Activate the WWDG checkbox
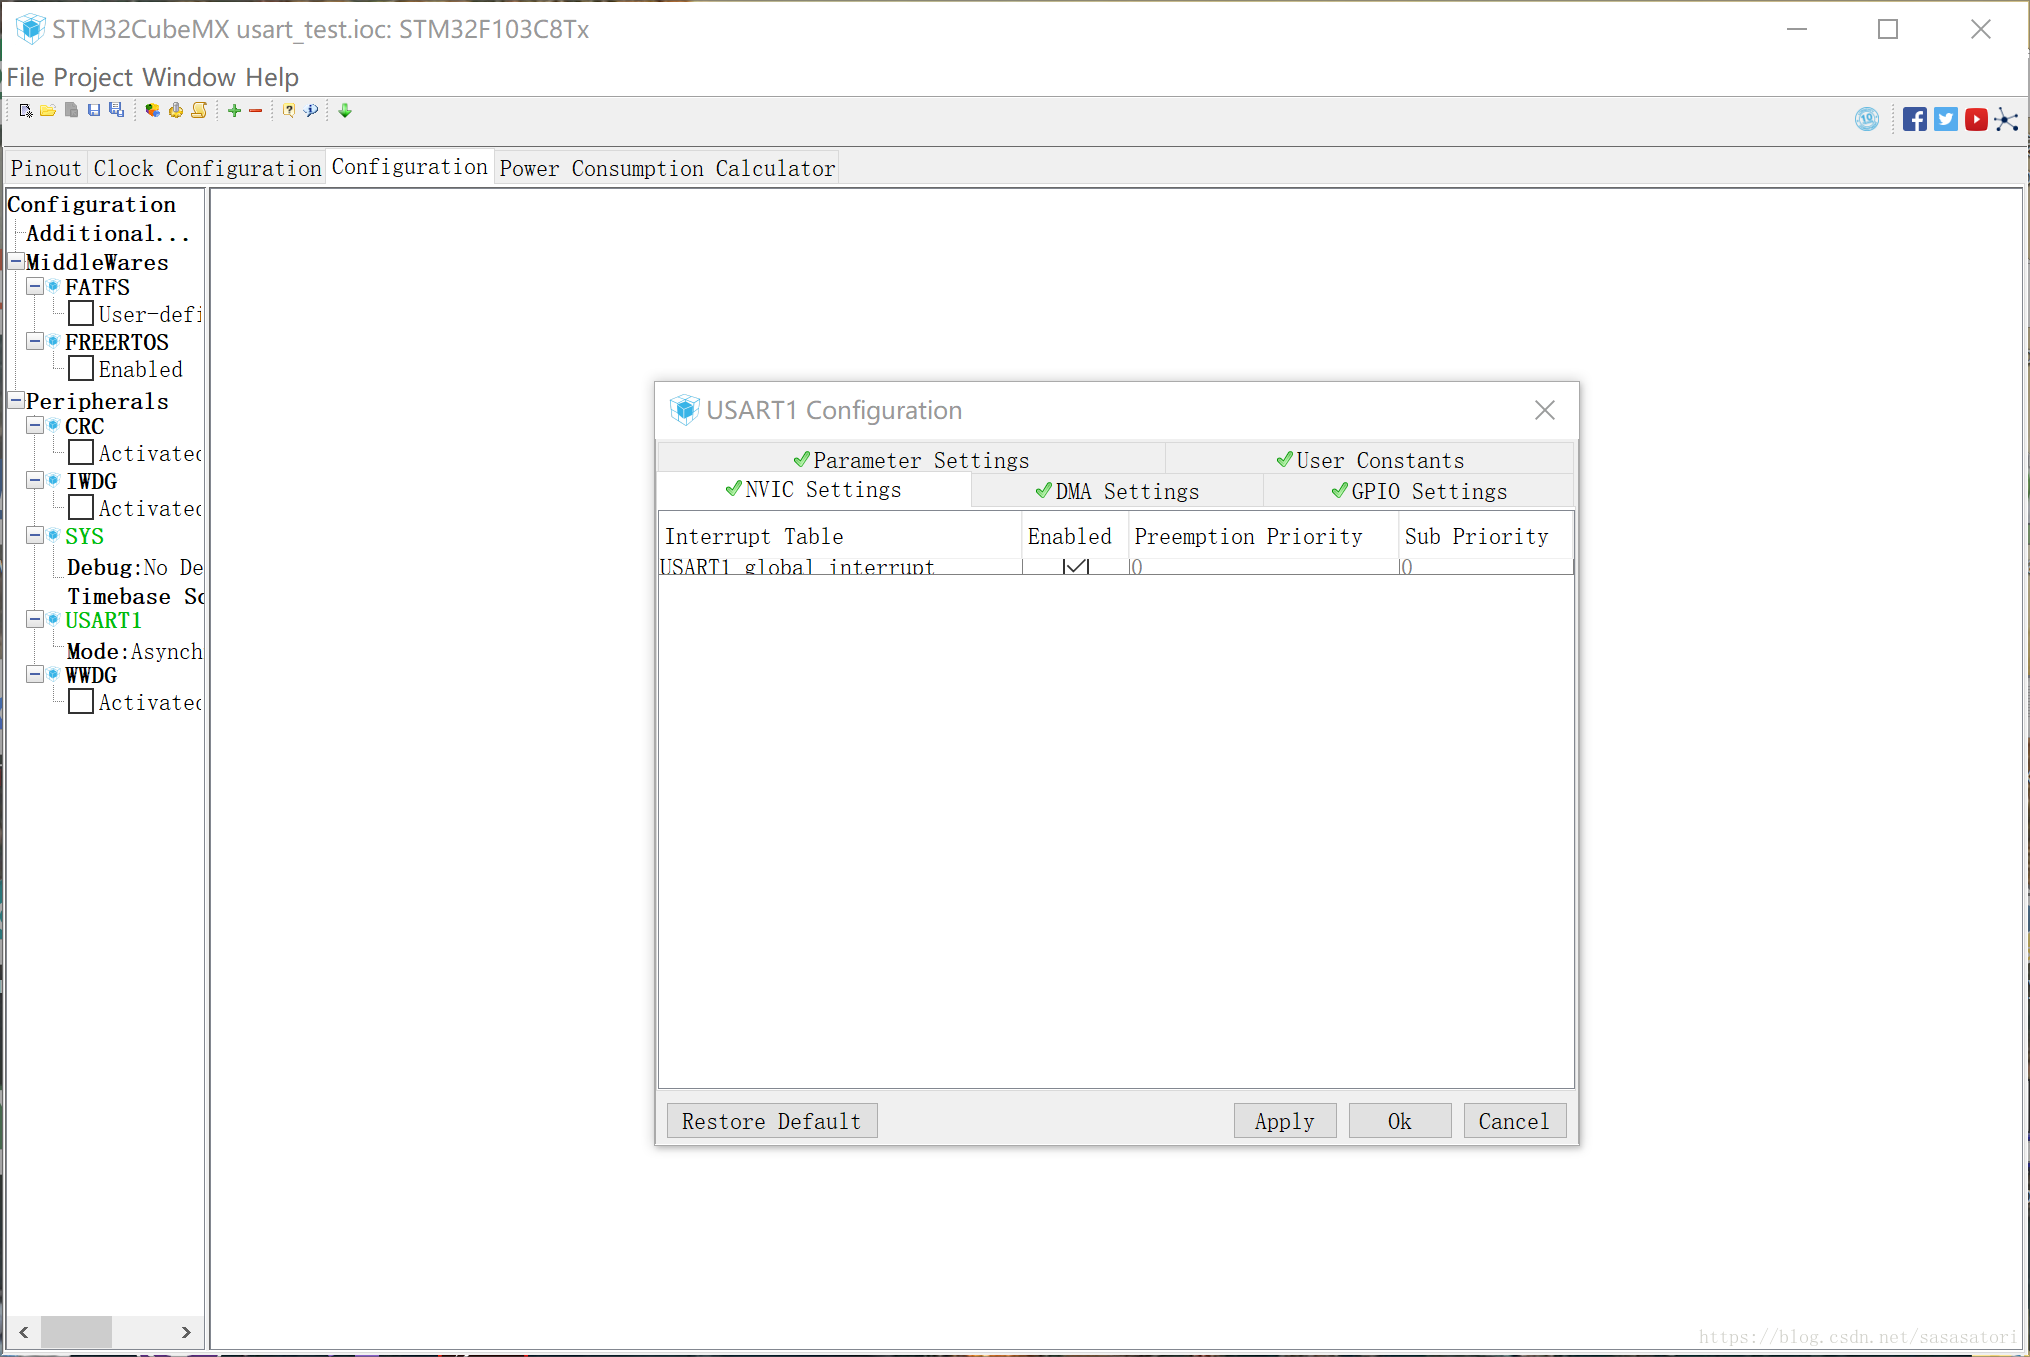Screen dimensions: 2030x1357 81,702
